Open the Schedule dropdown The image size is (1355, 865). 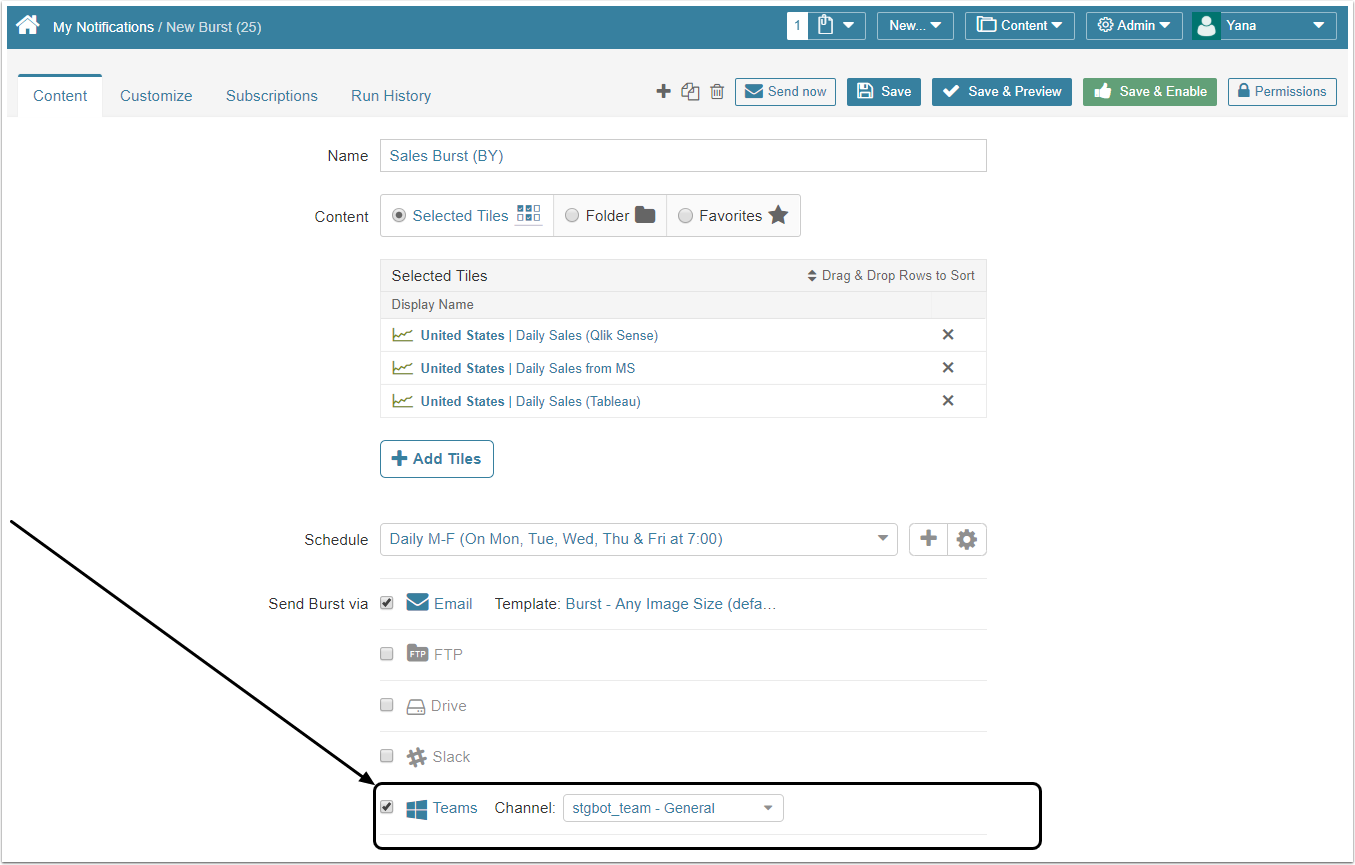click(x=639, y=539)
